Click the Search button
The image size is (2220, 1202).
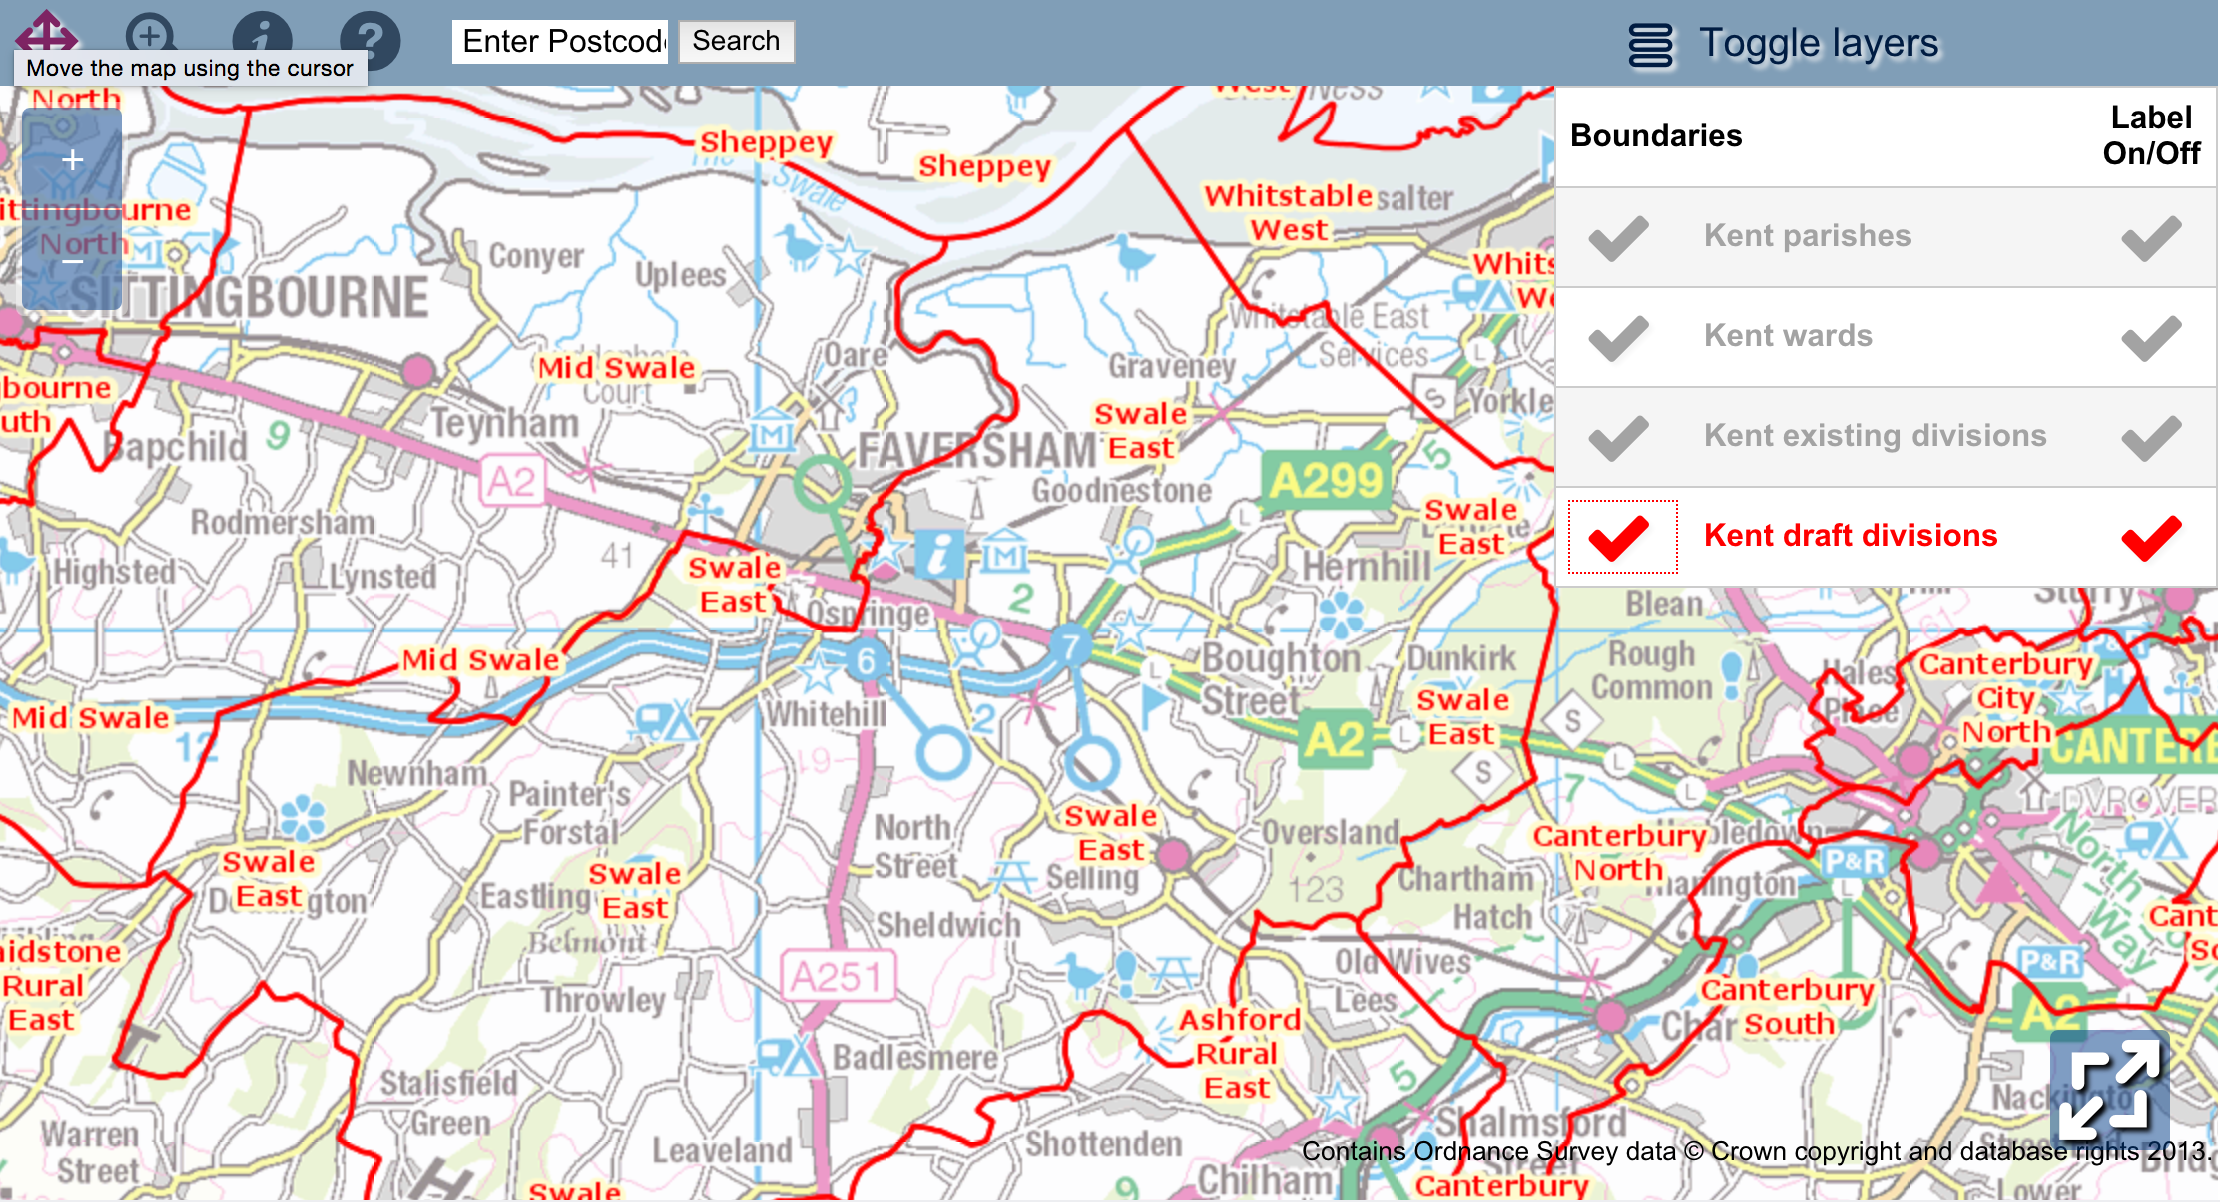click(x=736, y=41)
